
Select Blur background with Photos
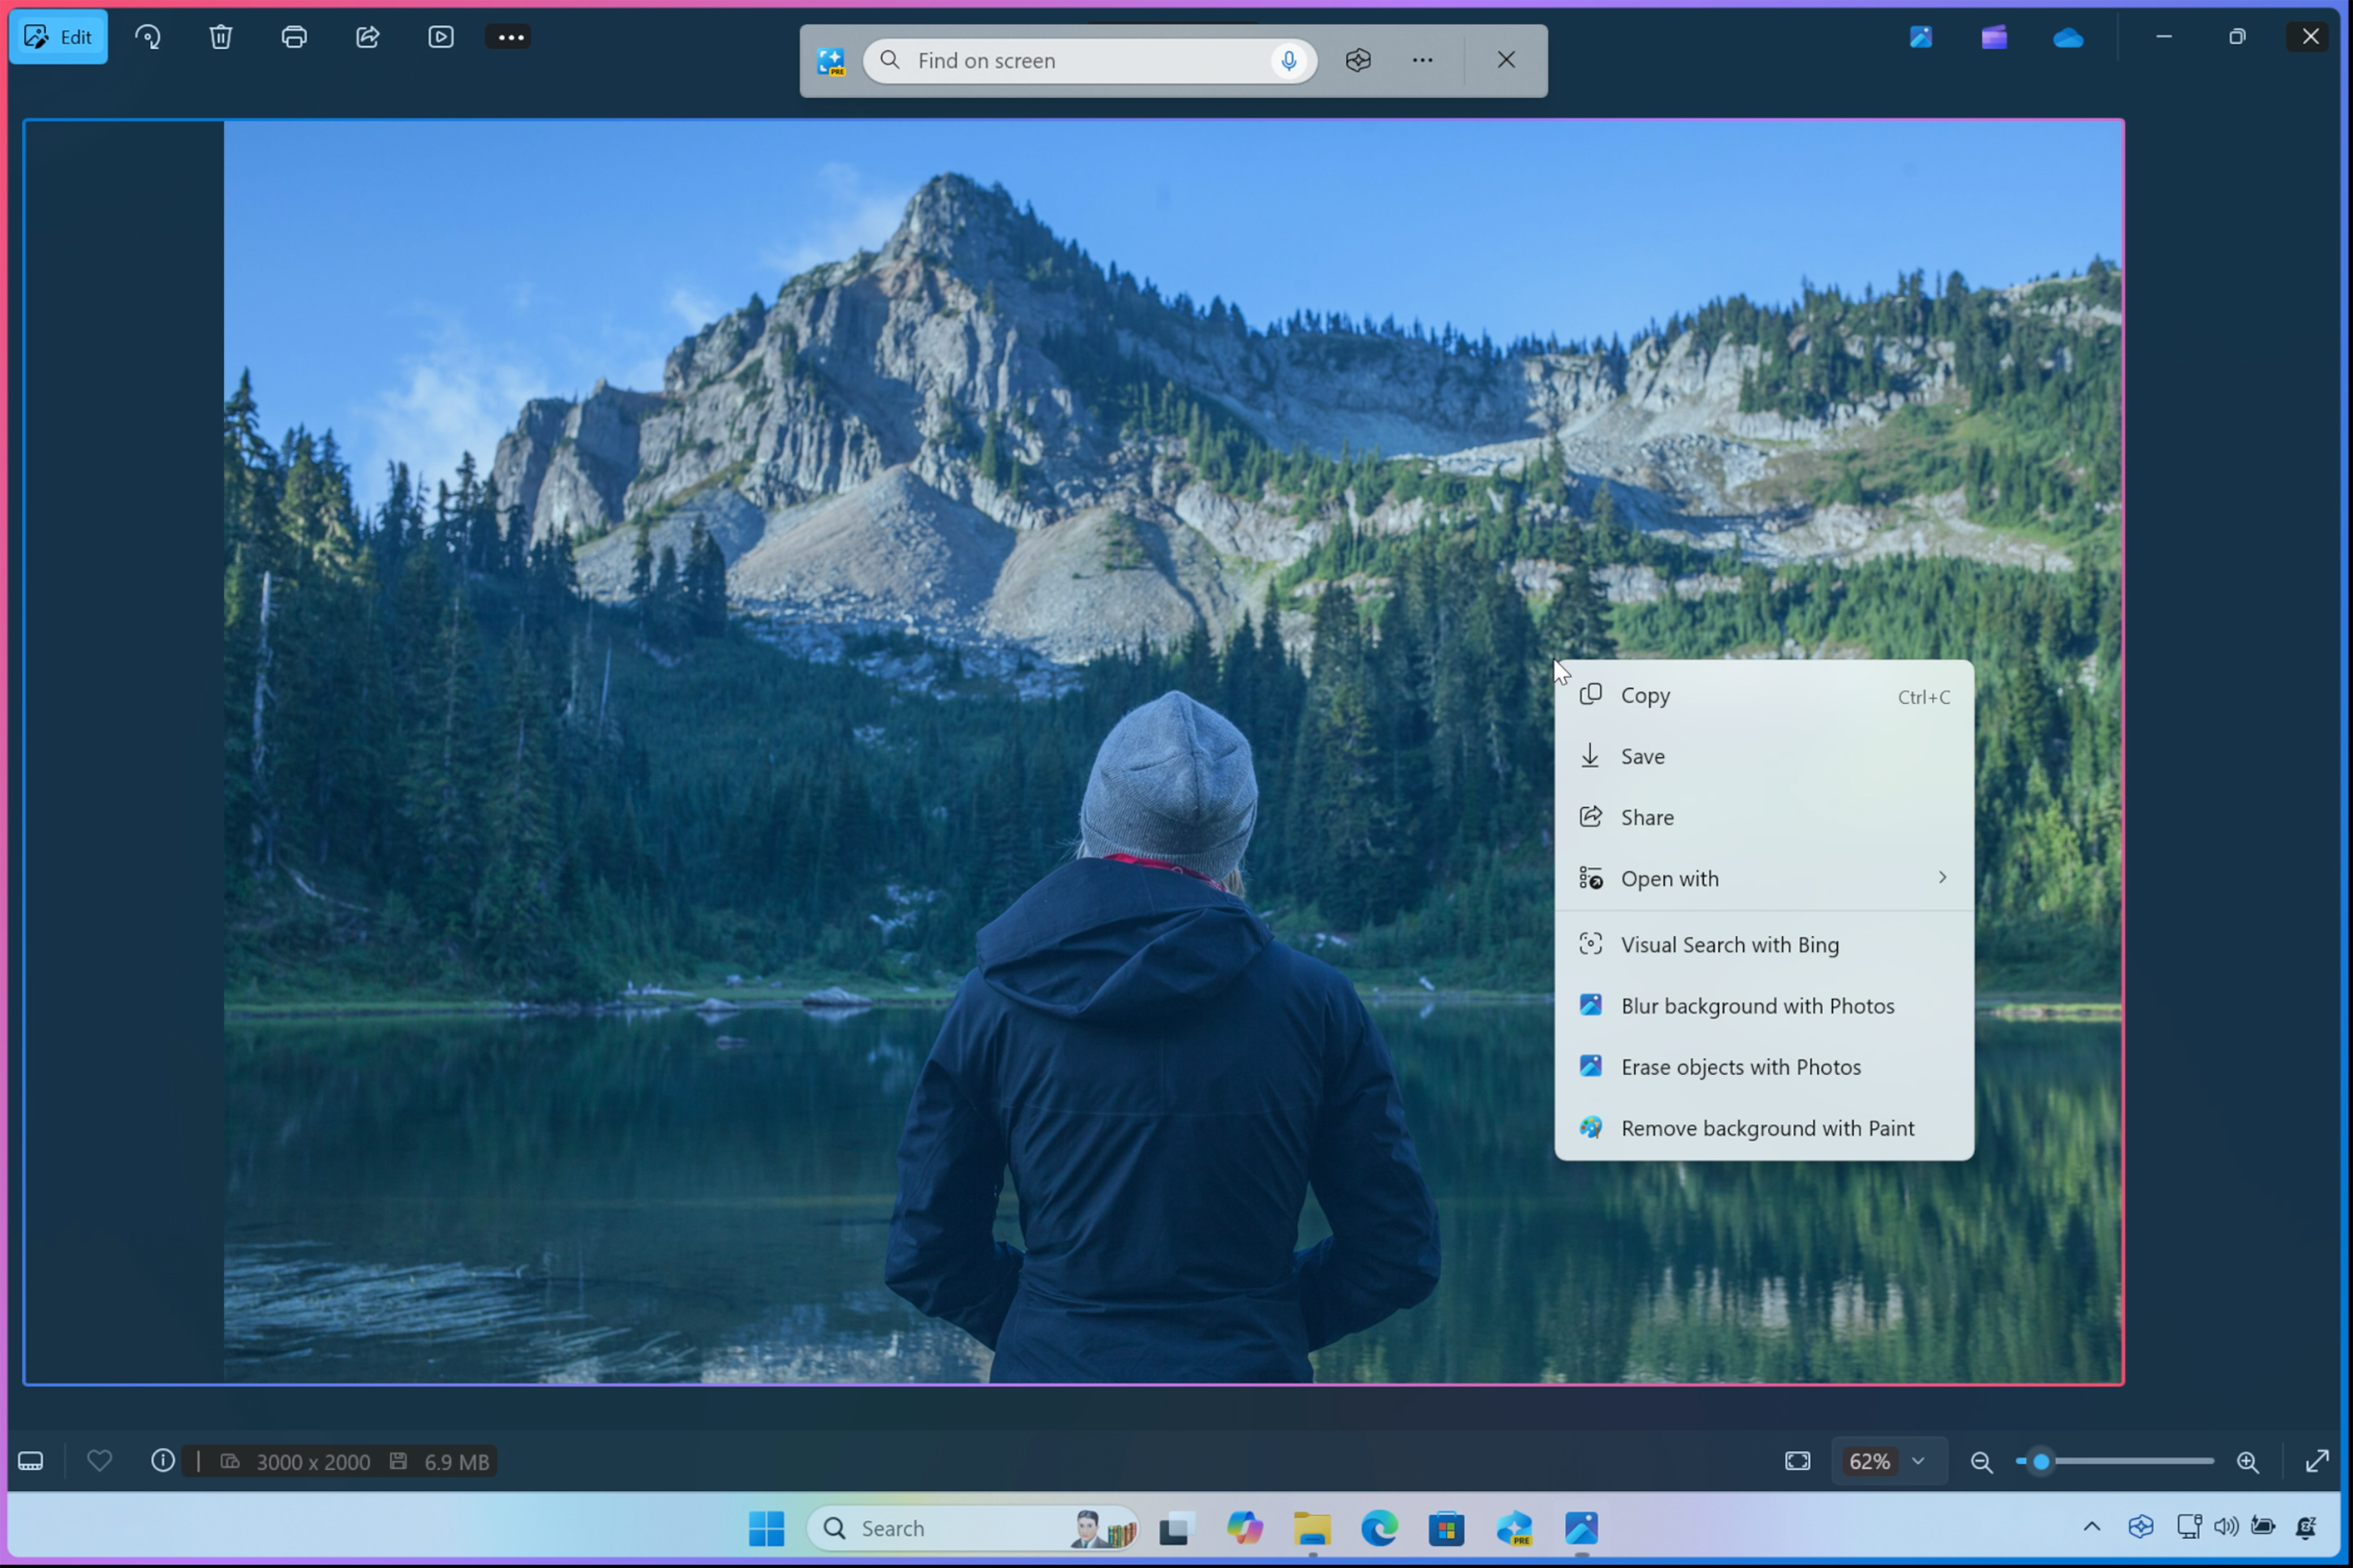tap(1756, 1004)
